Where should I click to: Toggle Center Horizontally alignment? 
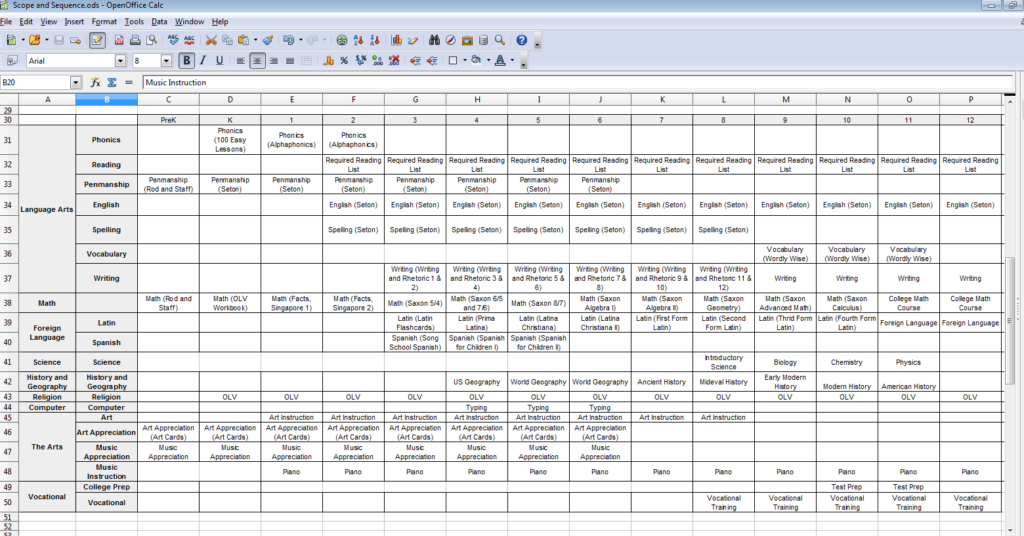257,61
